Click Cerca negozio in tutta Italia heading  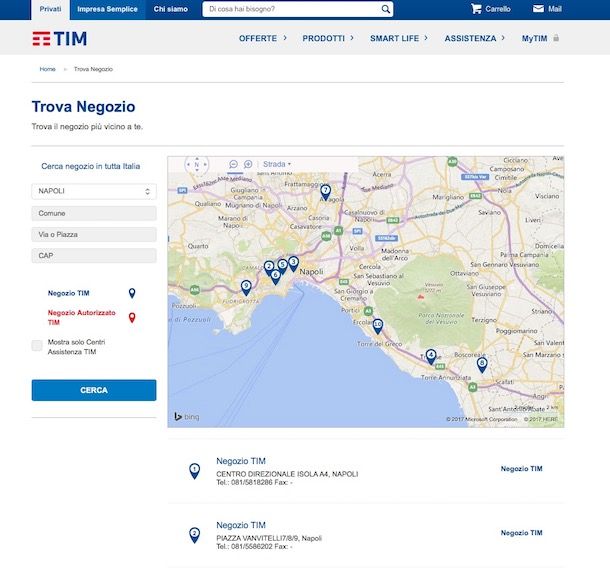[x=91, y=166]
